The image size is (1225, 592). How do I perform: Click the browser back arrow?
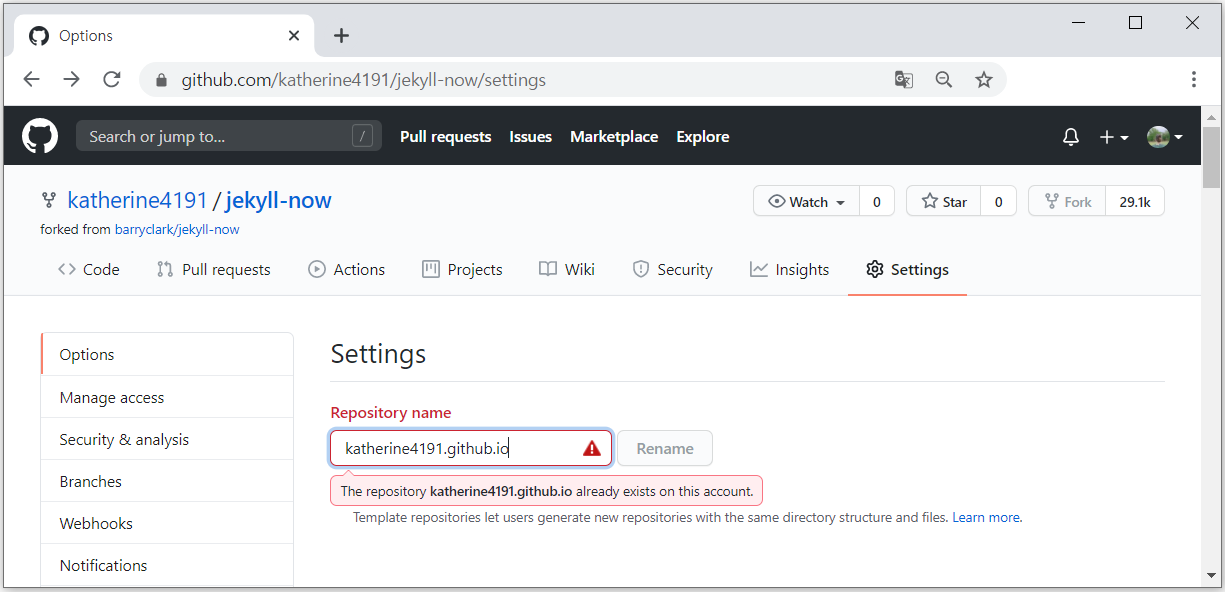32,79
